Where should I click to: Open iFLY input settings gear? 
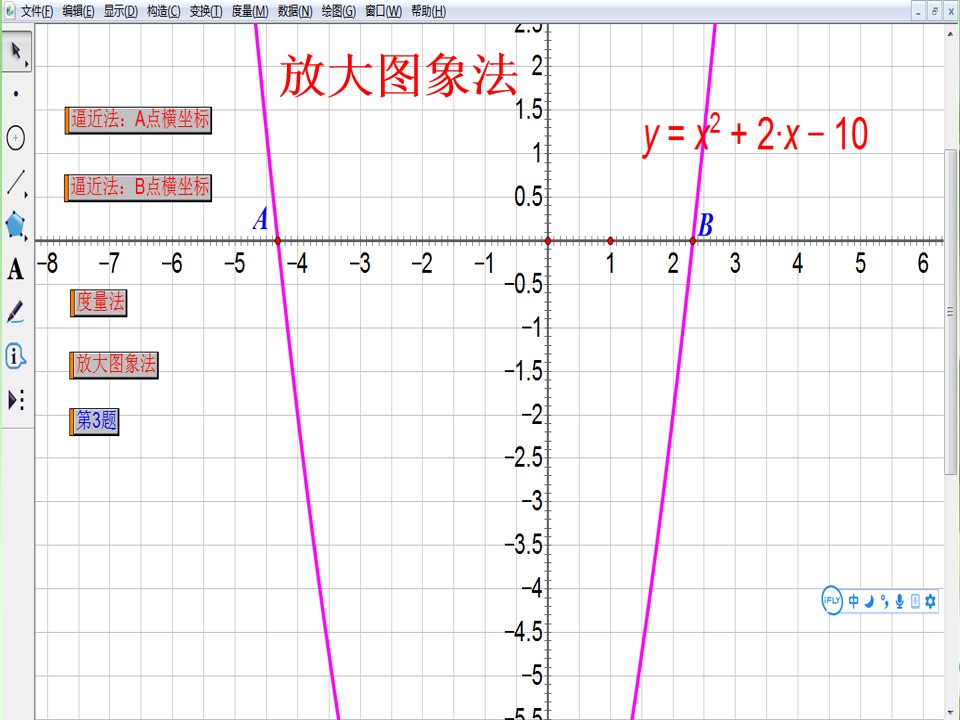pyautogui.click(x=930, y=601)
